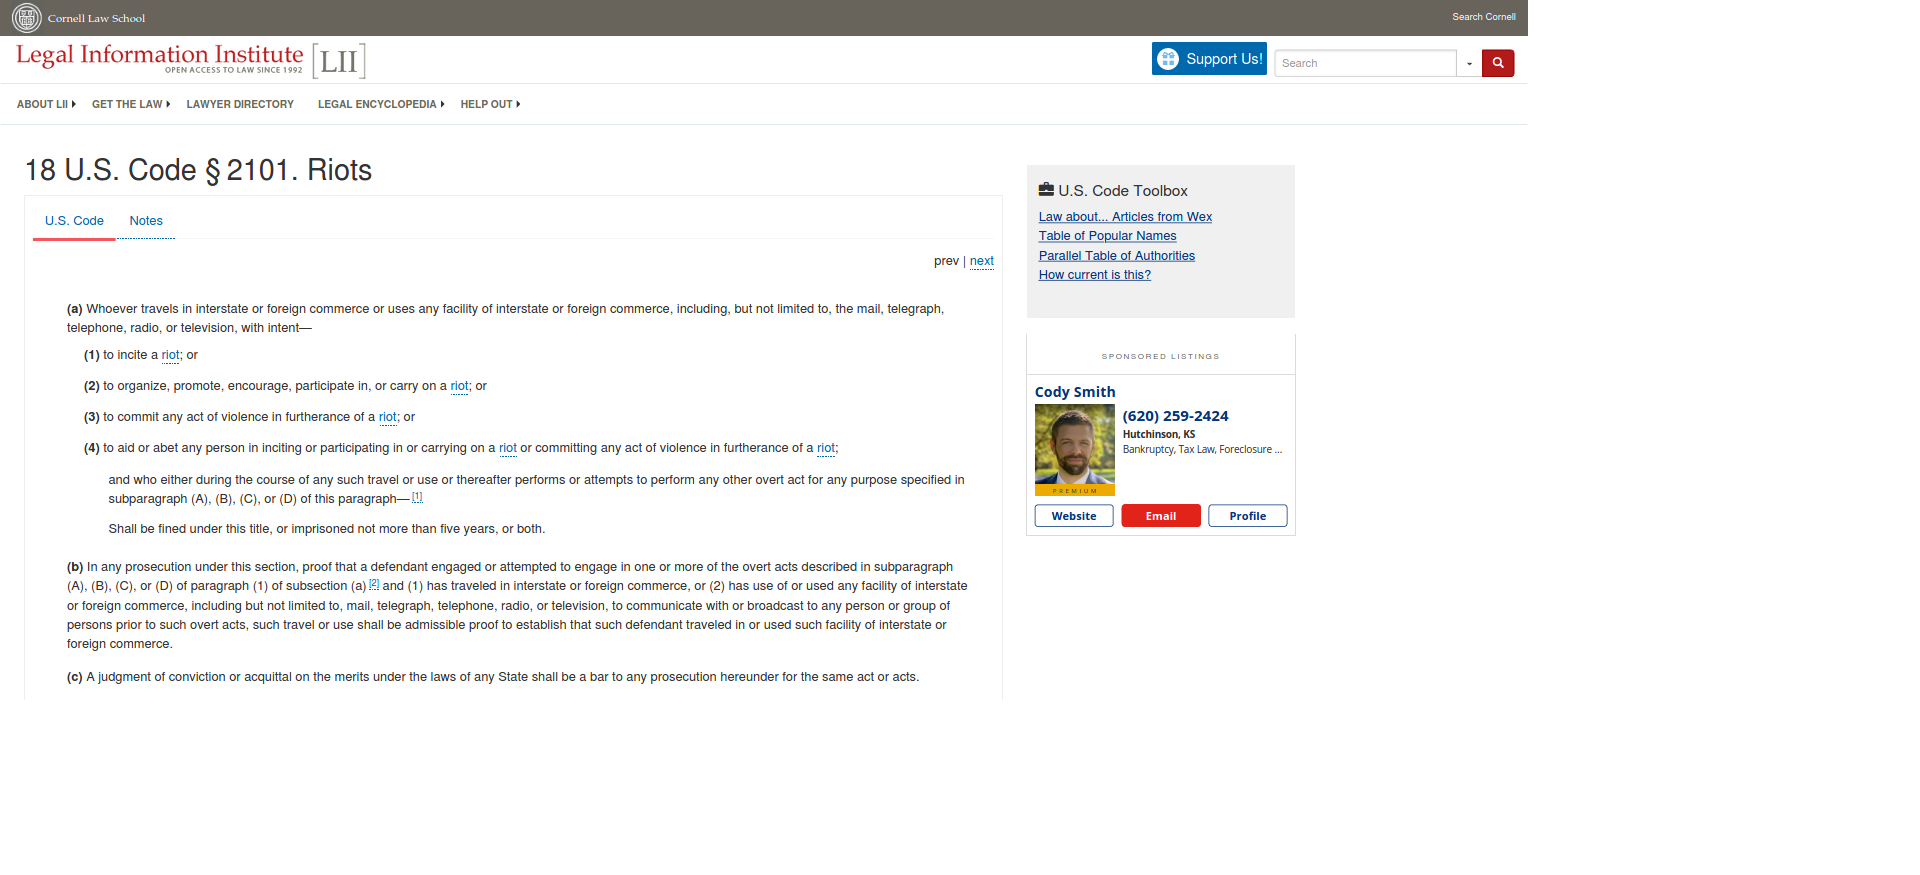Click Cornell Law School header text
1920x875 pixels.
pyautogui.click(x=96, y=18)
